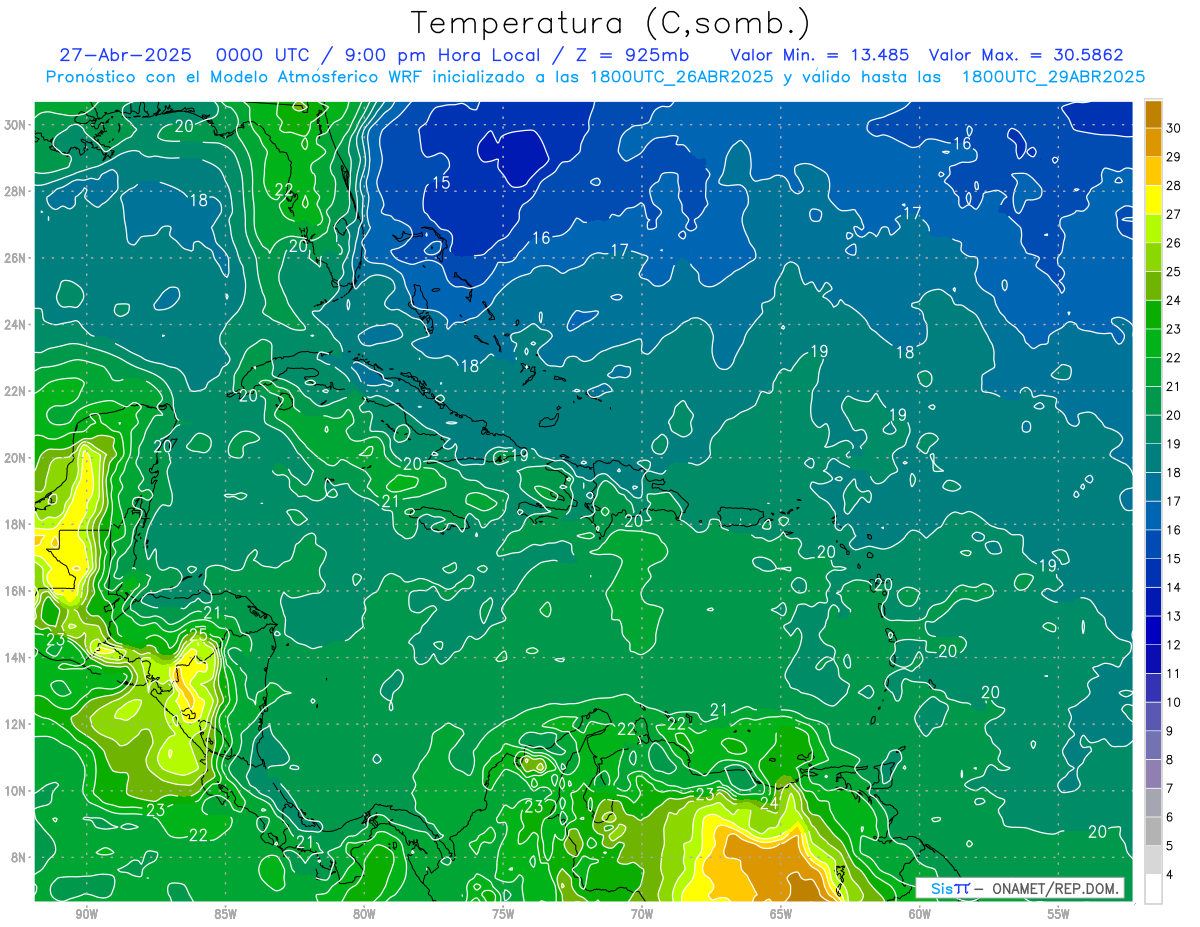This screenshot has height=927, width=1200.
Task: Click contour label 24 over Venezuela
Action: 769,803
